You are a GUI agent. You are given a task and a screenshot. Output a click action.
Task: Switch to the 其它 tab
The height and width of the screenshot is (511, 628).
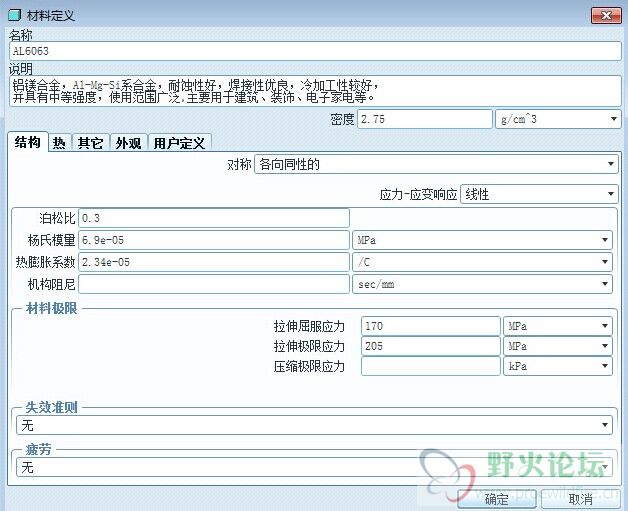[91, 143]
